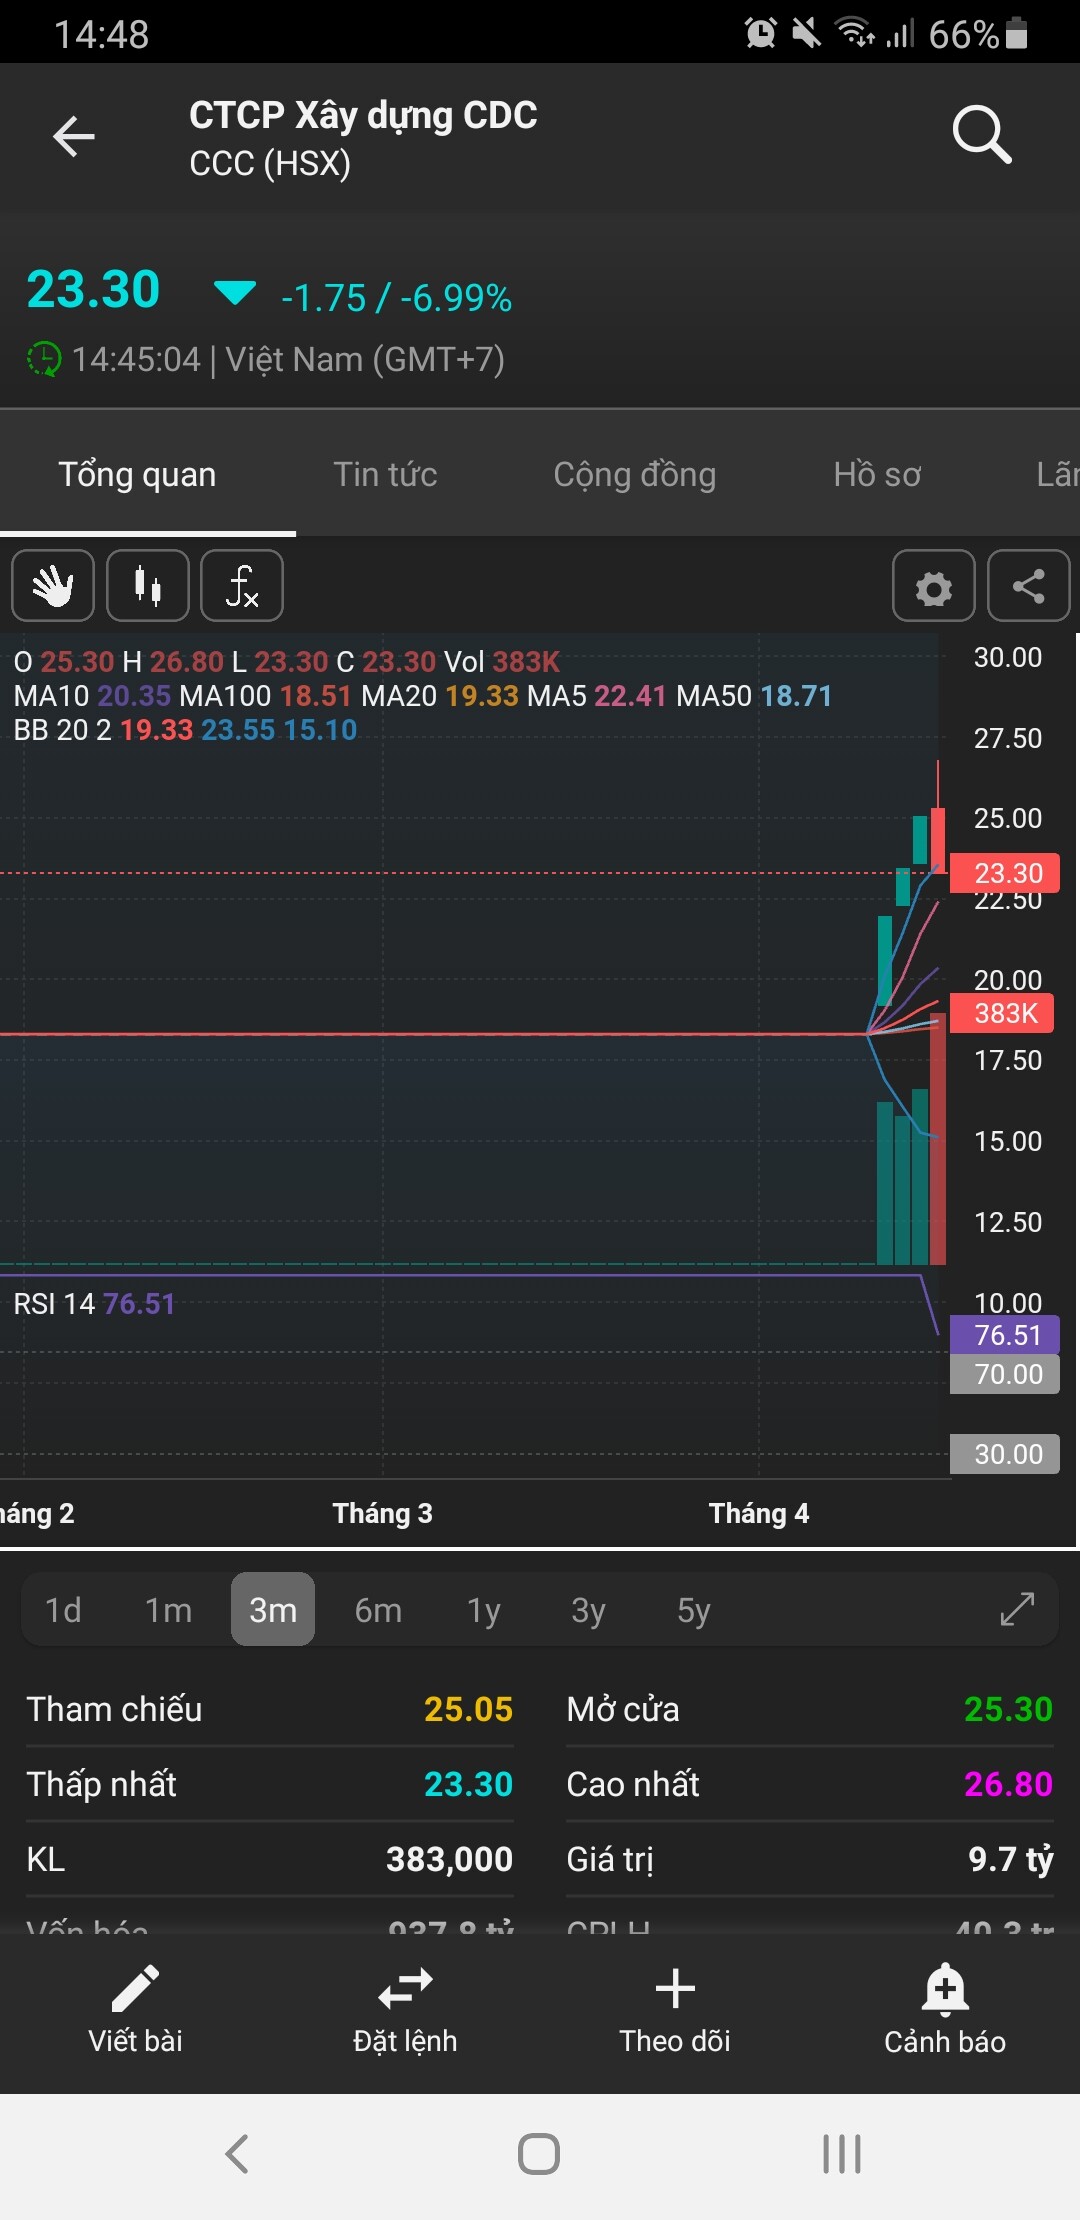Open the indicators fx menu
Image resolution: width=1080 pixels, height=2220 pixels.
coord(242,586)
